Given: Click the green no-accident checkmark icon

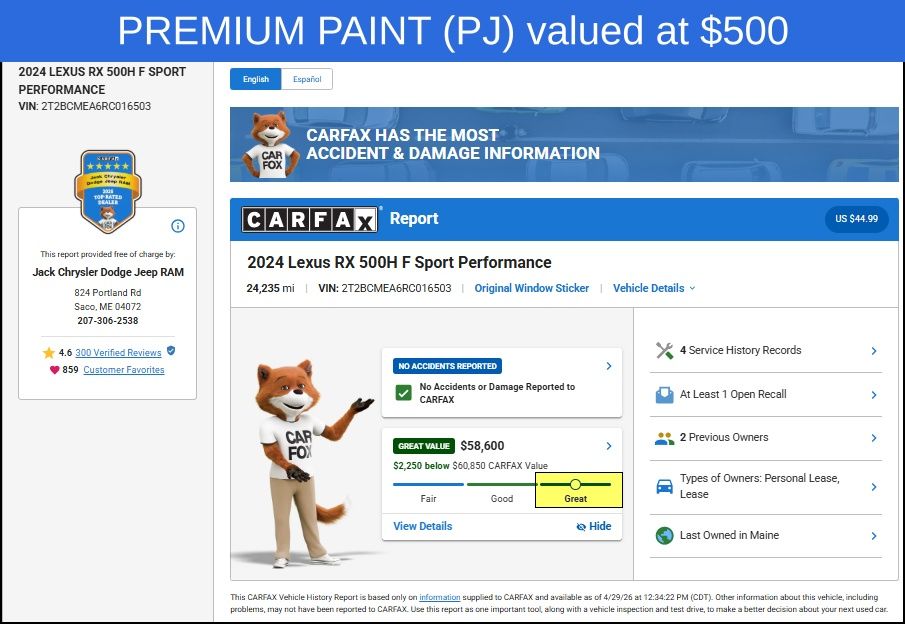Looking at the screenshot, I should click(403, 393).
